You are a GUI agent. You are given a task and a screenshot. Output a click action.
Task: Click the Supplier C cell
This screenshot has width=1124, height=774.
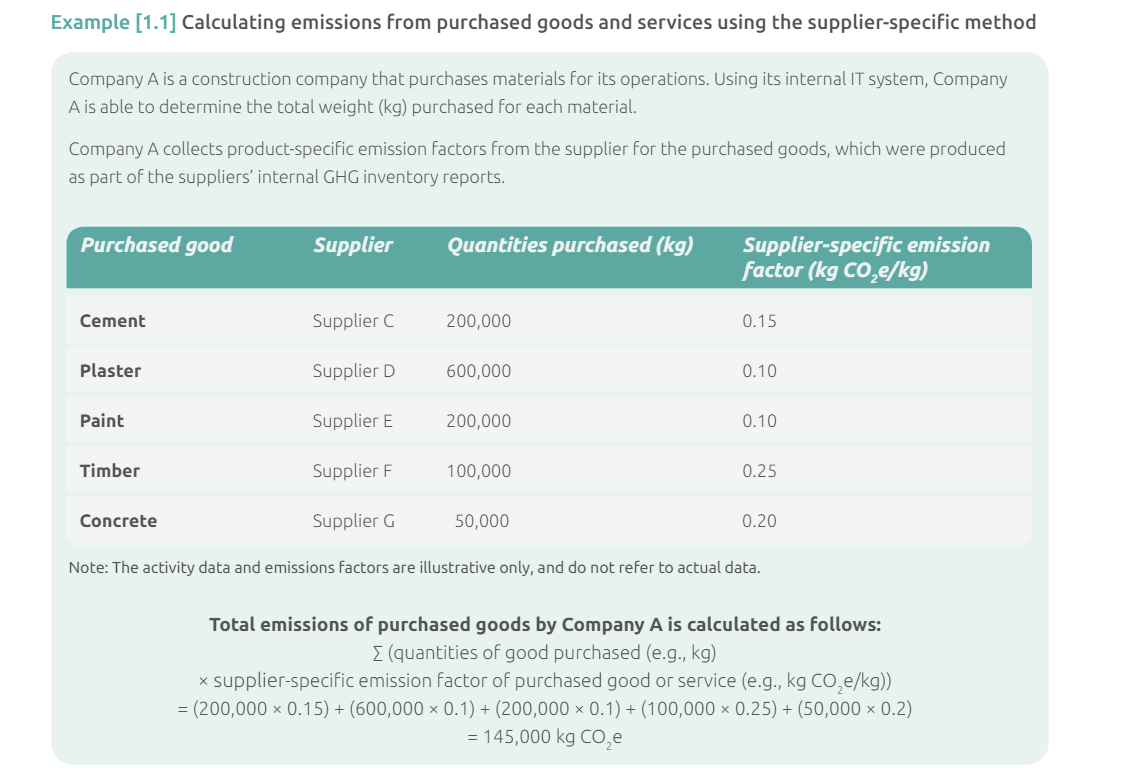coord(353,321)
